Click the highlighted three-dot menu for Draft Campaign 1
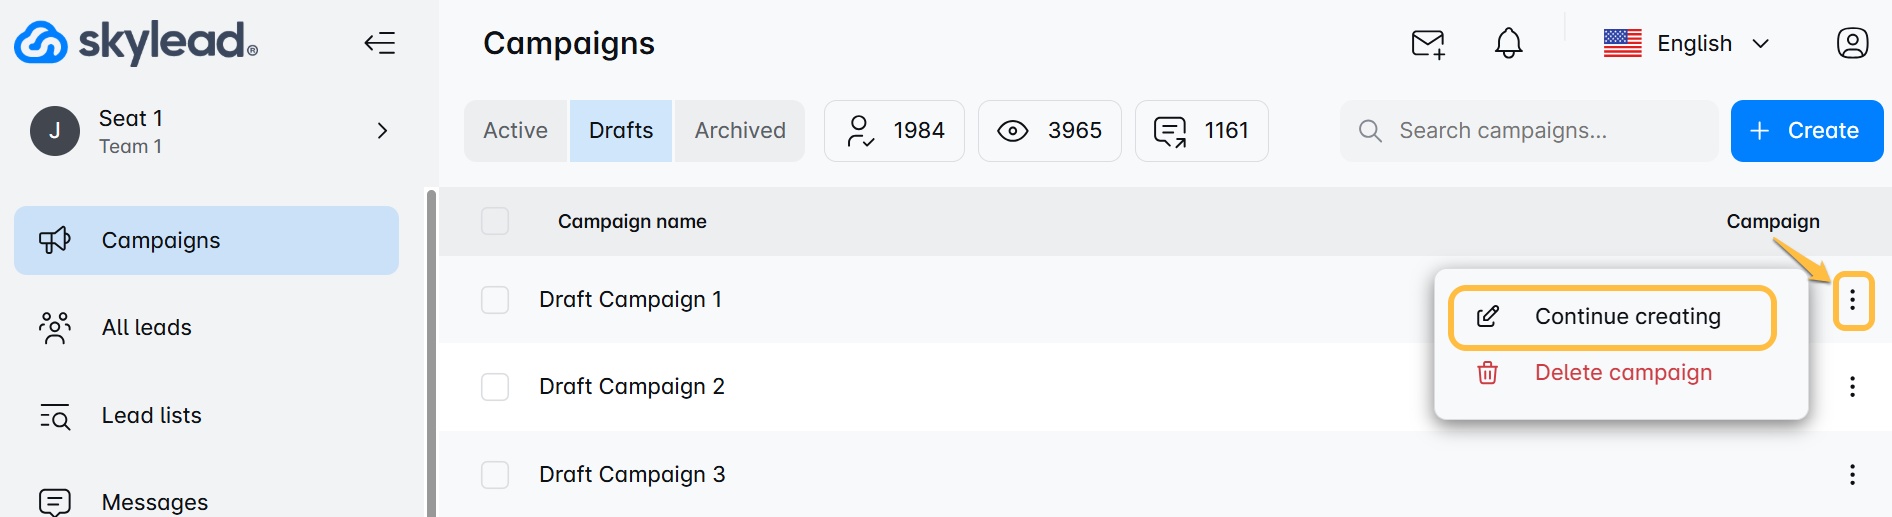The image size is (1892, 517). (1853, 299)
